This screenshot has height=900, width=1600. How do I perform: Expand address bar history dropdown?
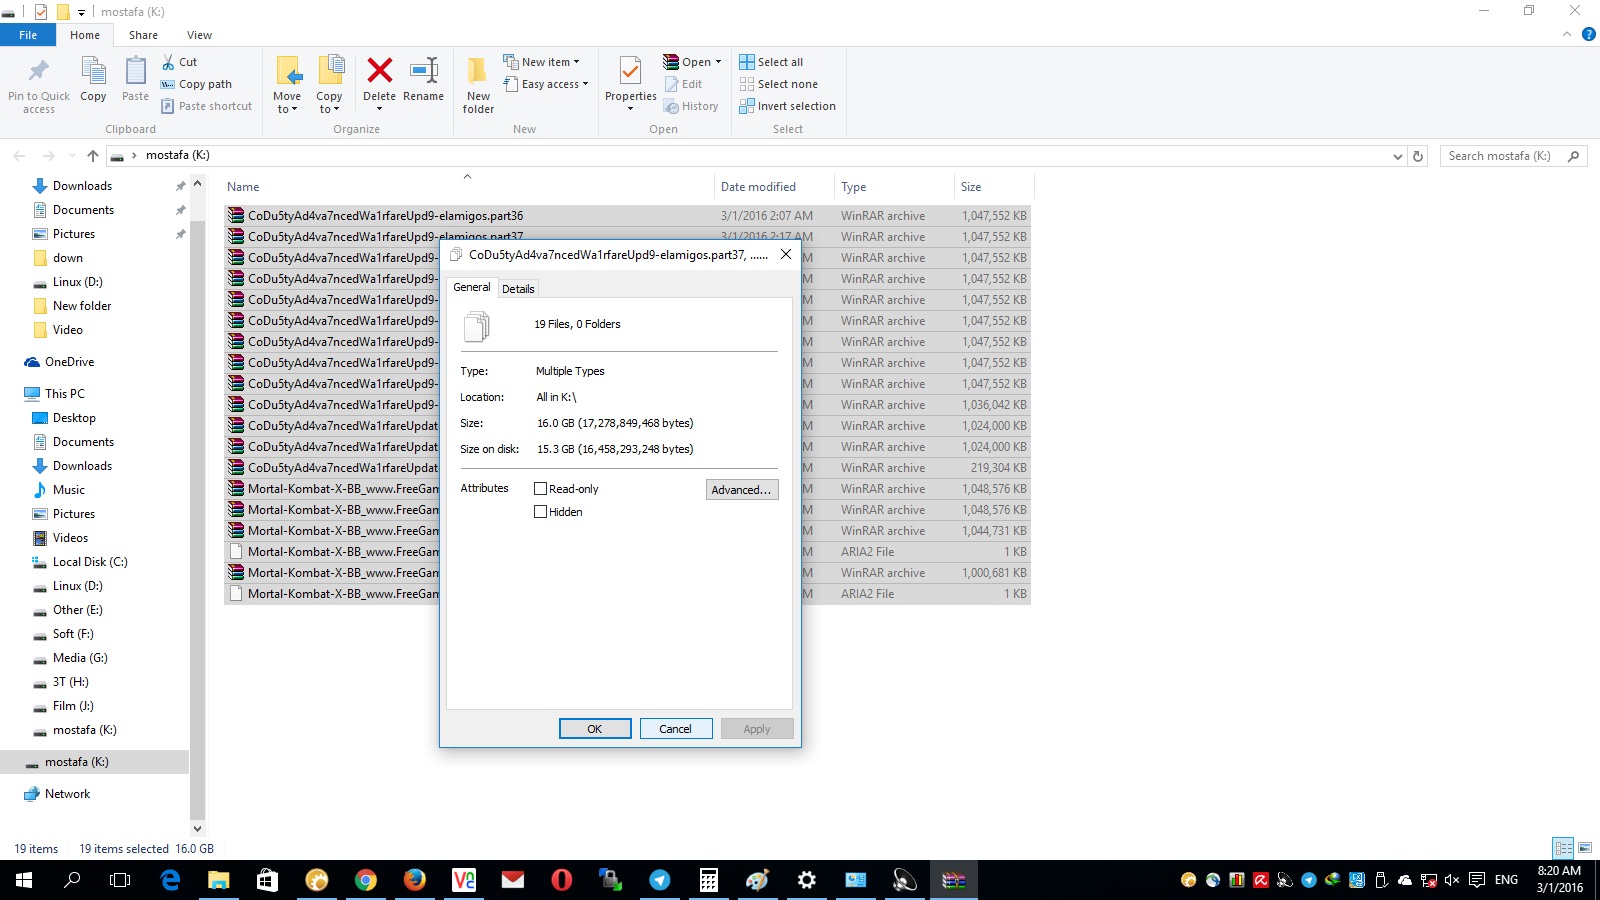(1397, 156)
